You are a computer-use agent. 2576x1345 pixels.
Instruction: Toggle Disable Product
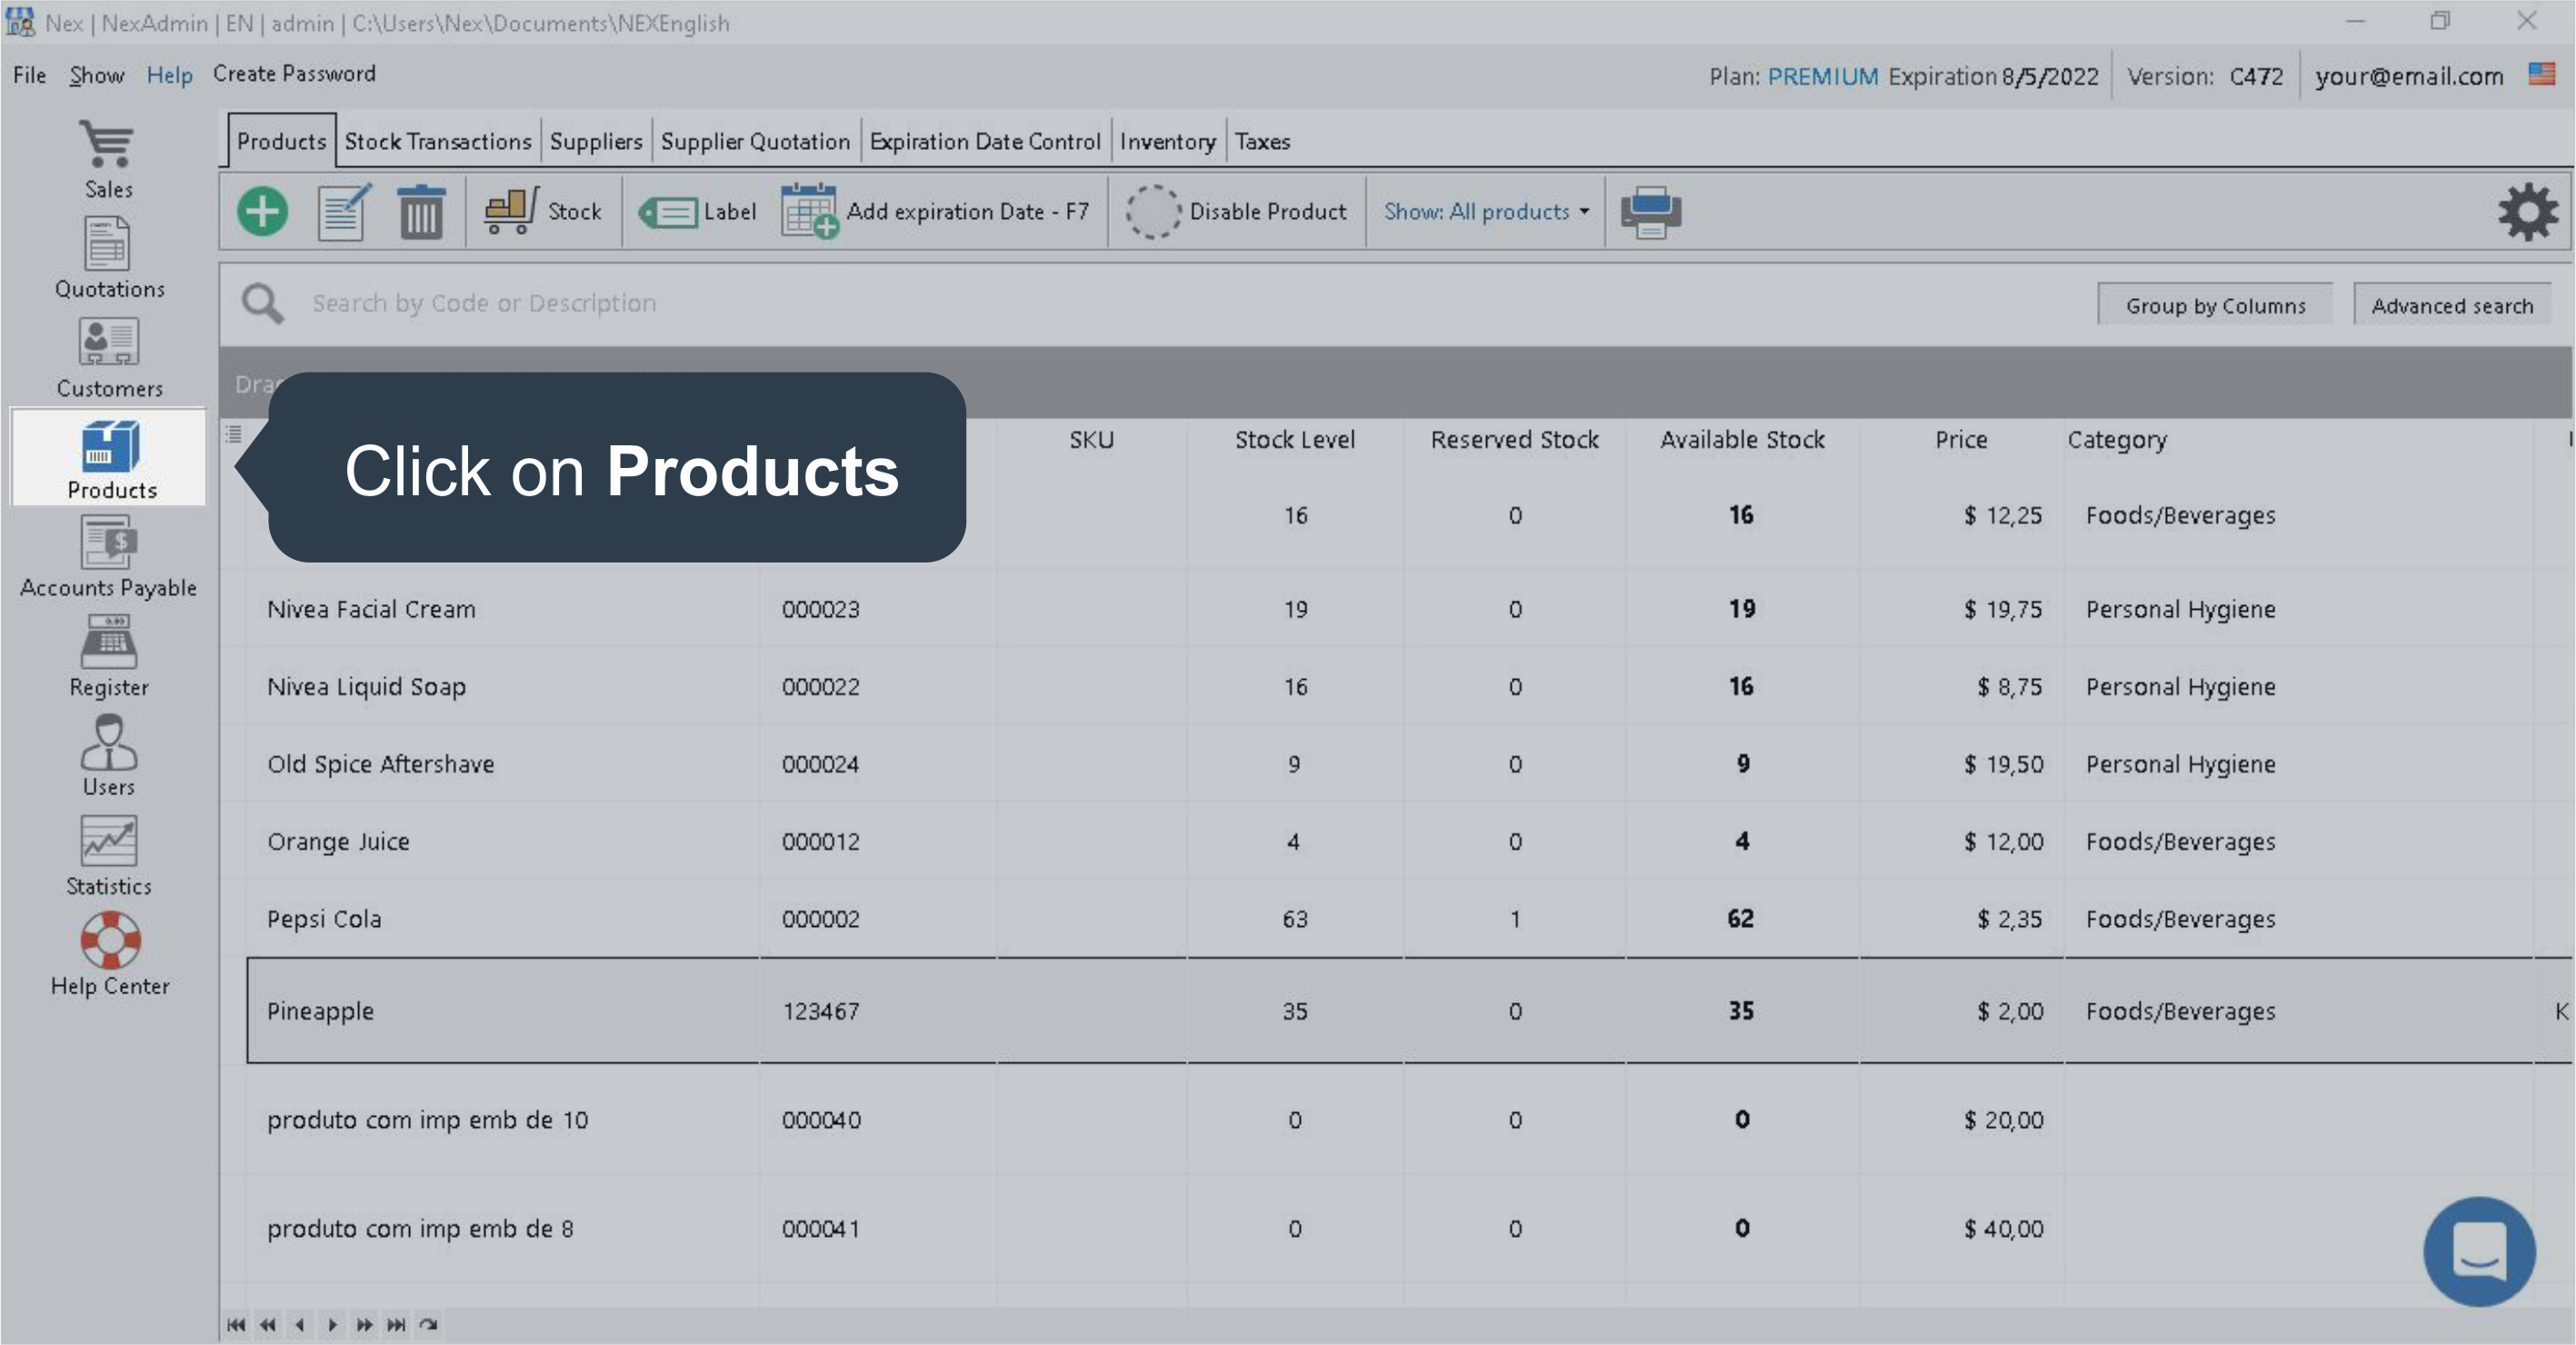(x=1237, y=212)
